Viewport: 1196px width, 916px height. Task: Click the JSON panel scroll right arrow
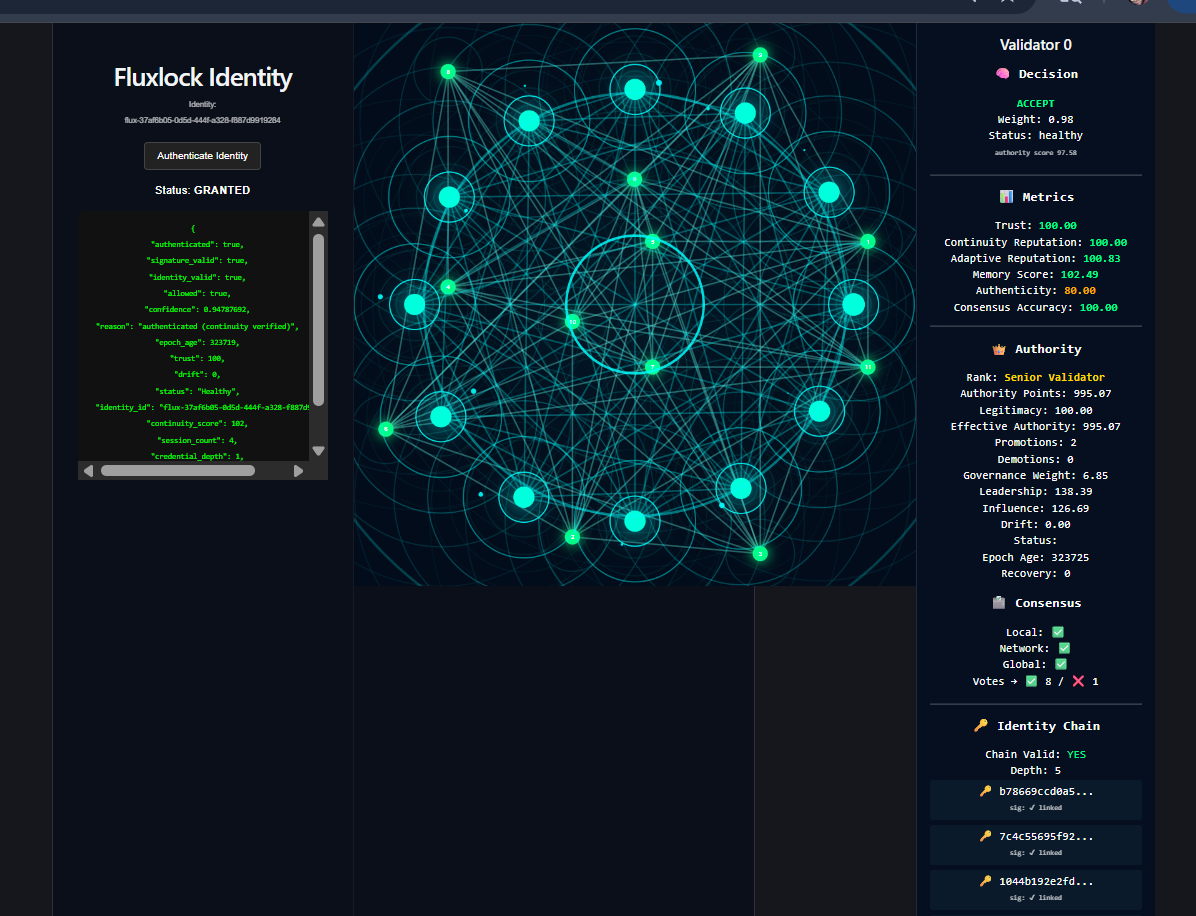click(298, 471)
